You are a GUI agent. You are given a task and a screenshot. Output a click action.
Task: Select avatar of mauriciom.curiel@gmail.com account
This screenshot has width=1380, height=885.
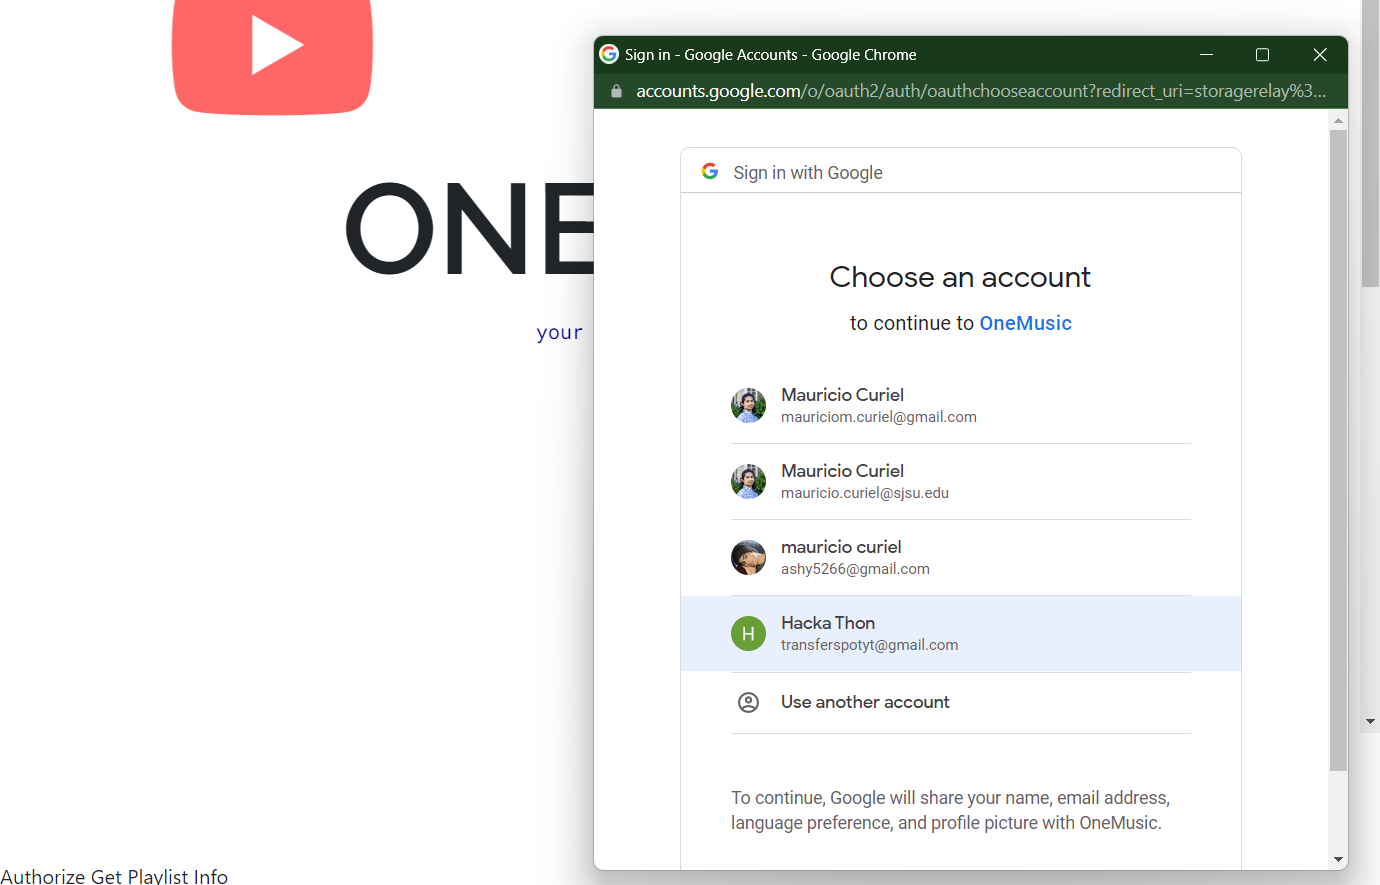coord(748,405)
